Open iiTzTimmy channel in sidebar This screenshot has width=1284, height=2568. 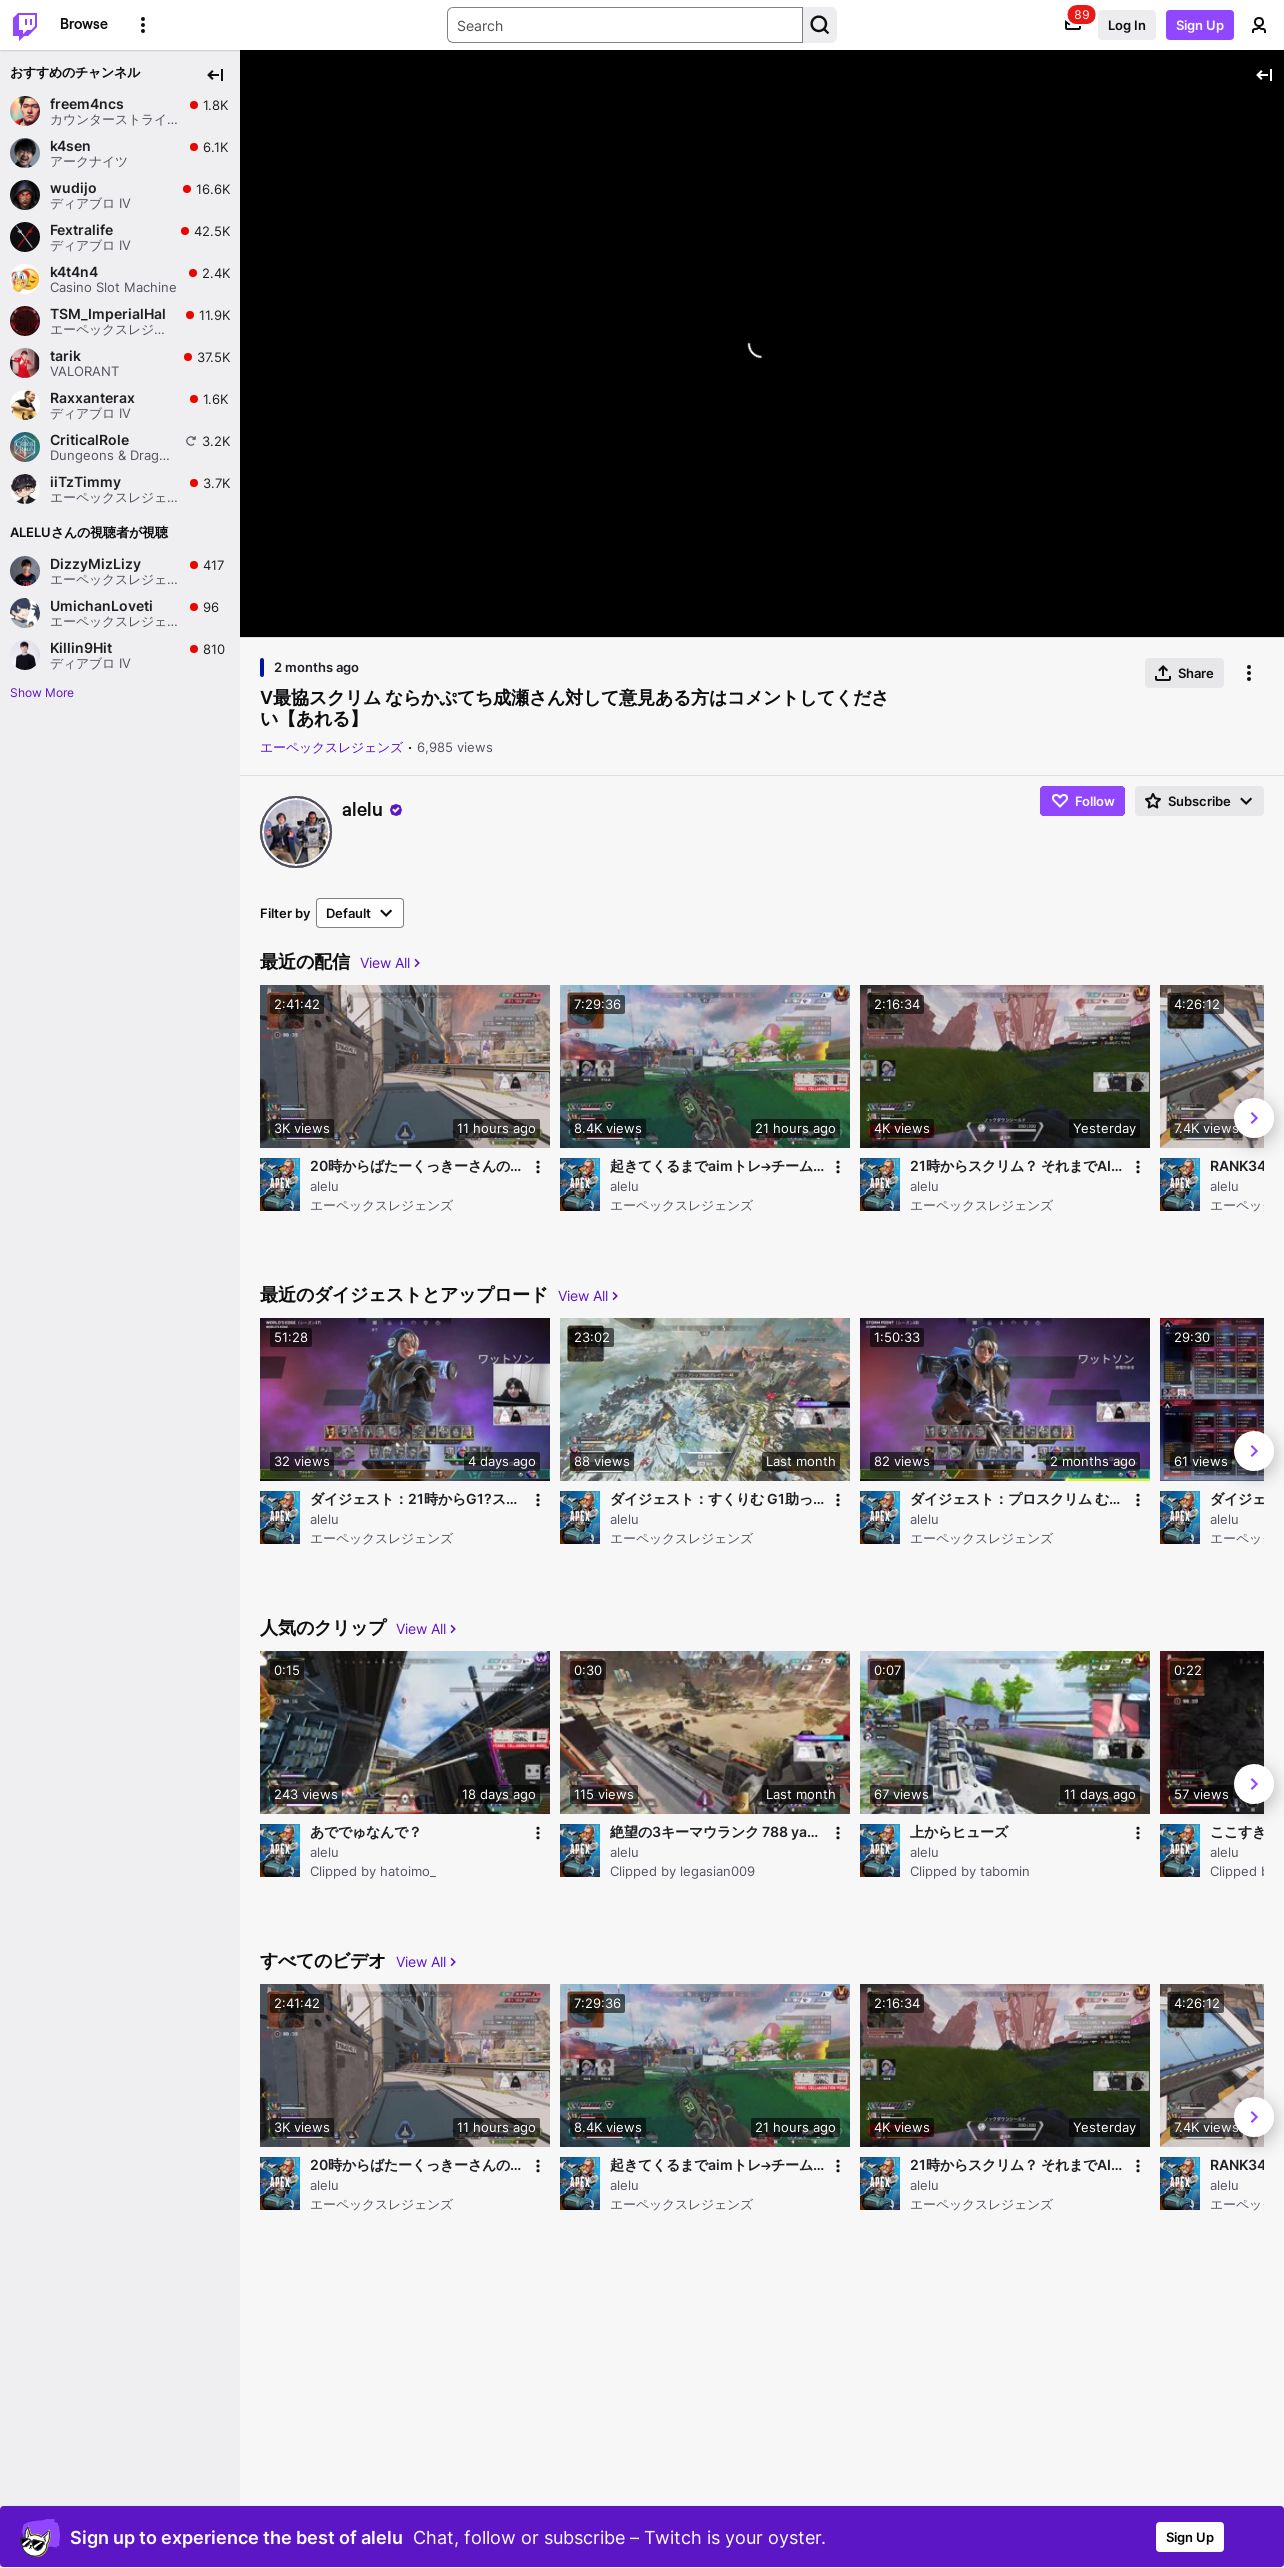[x=120, y=489]
